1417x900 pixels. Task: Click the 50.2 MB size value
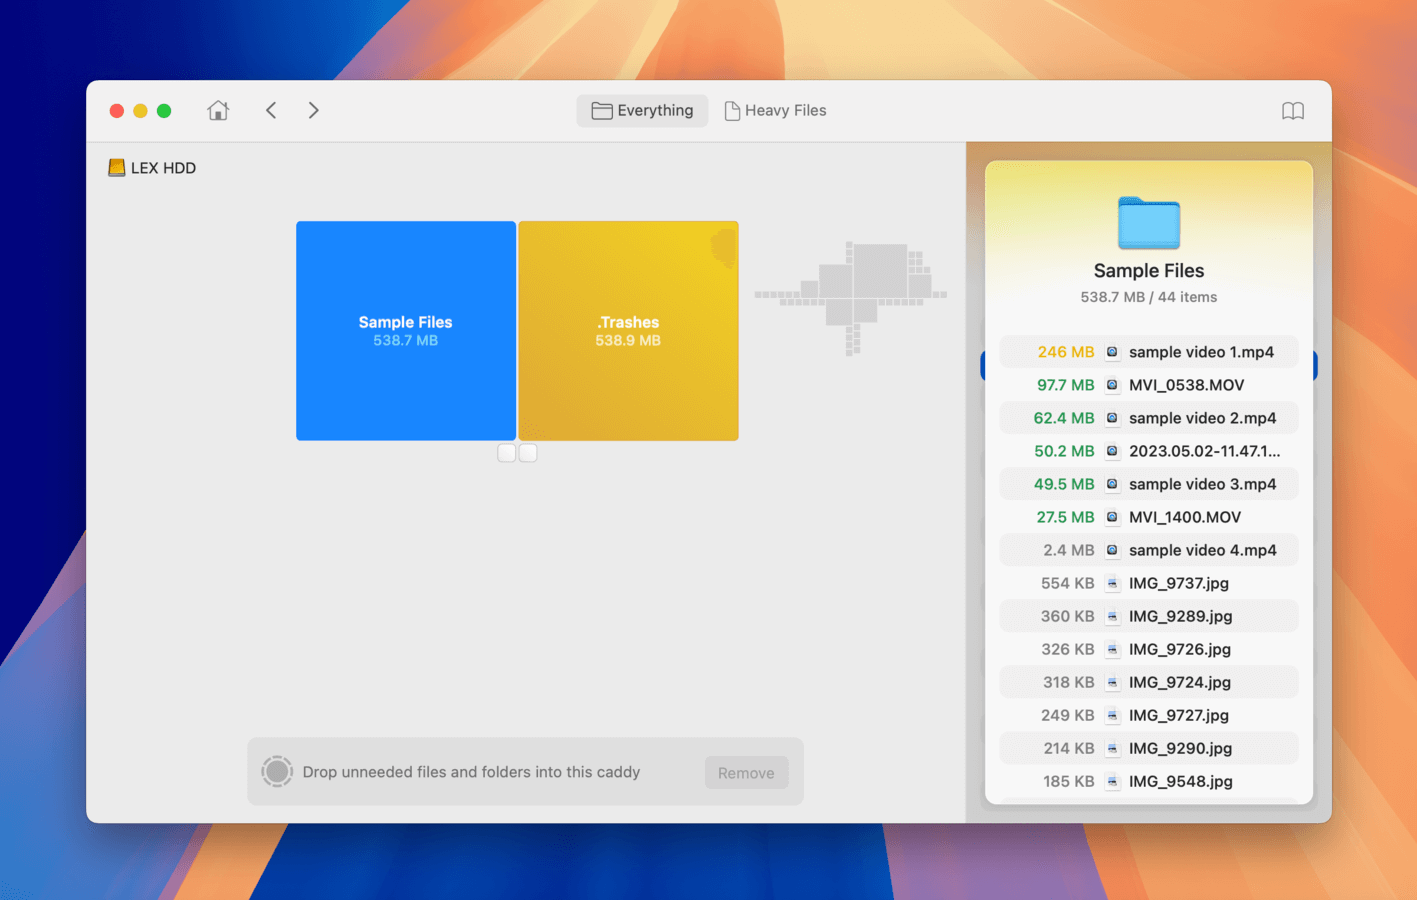point(1064,451)
